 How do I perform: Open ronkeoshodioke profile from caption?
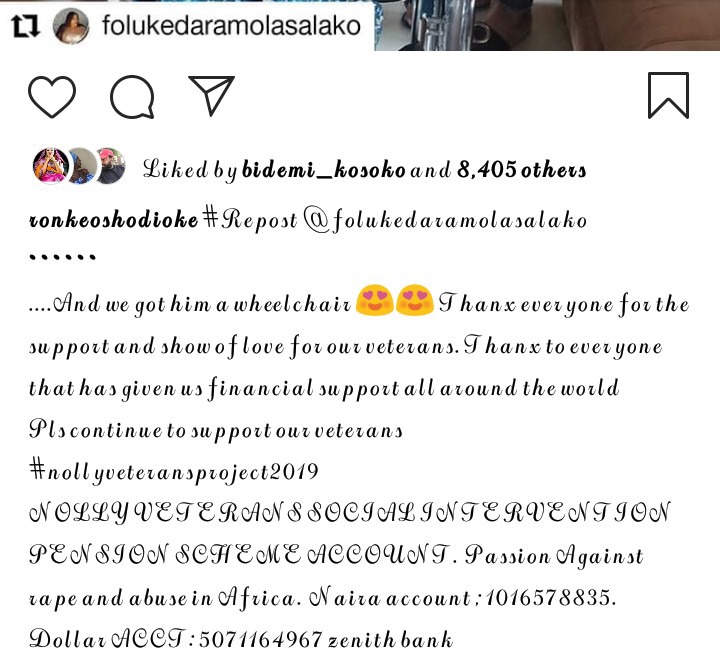(113, 220)
